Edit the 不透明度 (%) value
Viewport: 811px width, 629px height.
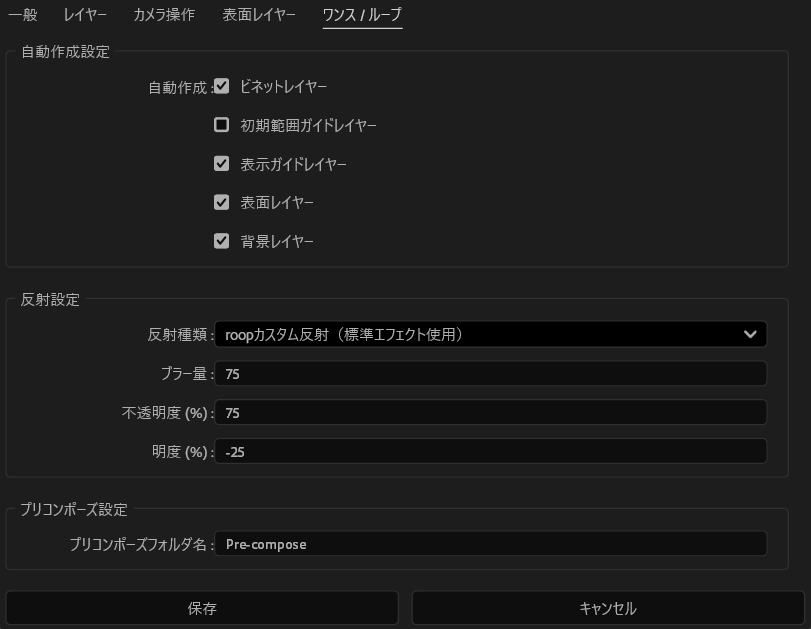tap(490, 412)
